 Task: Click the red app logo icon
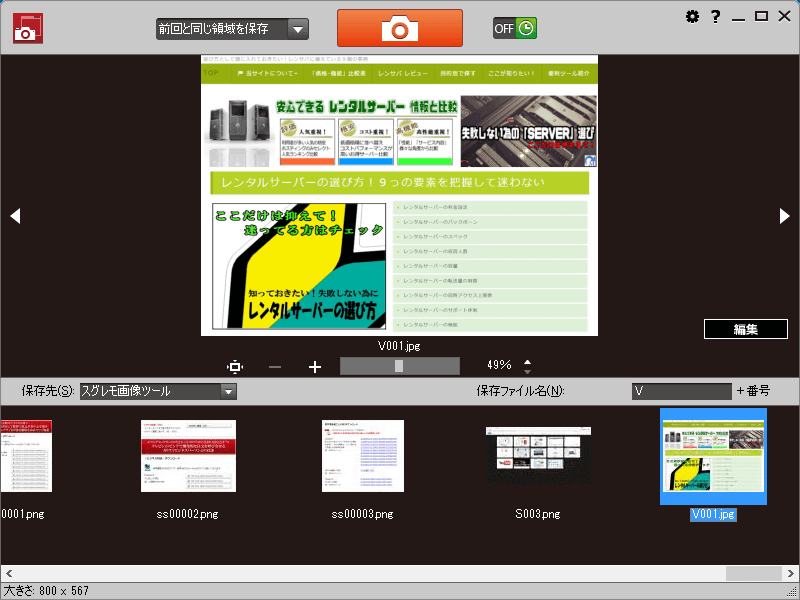pos(28,28)
